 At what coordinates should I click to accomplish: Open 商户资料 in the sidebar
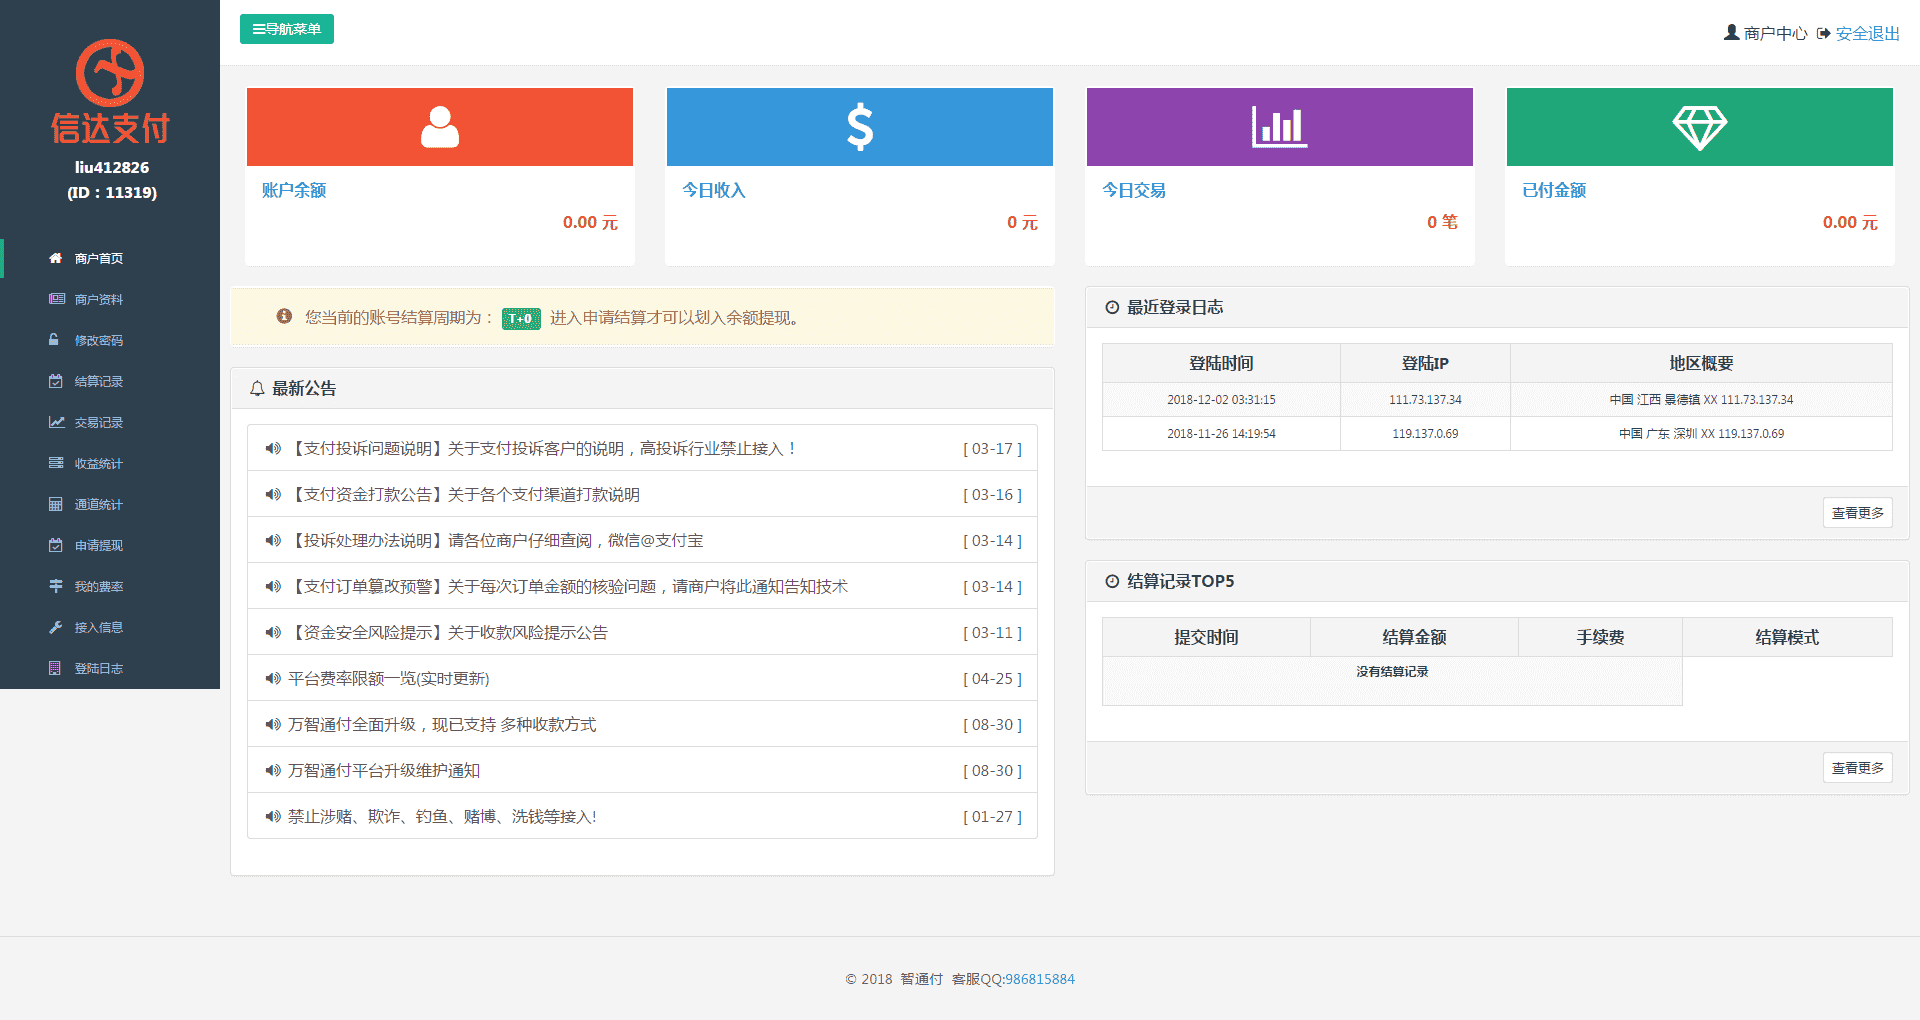pos(98,299)
